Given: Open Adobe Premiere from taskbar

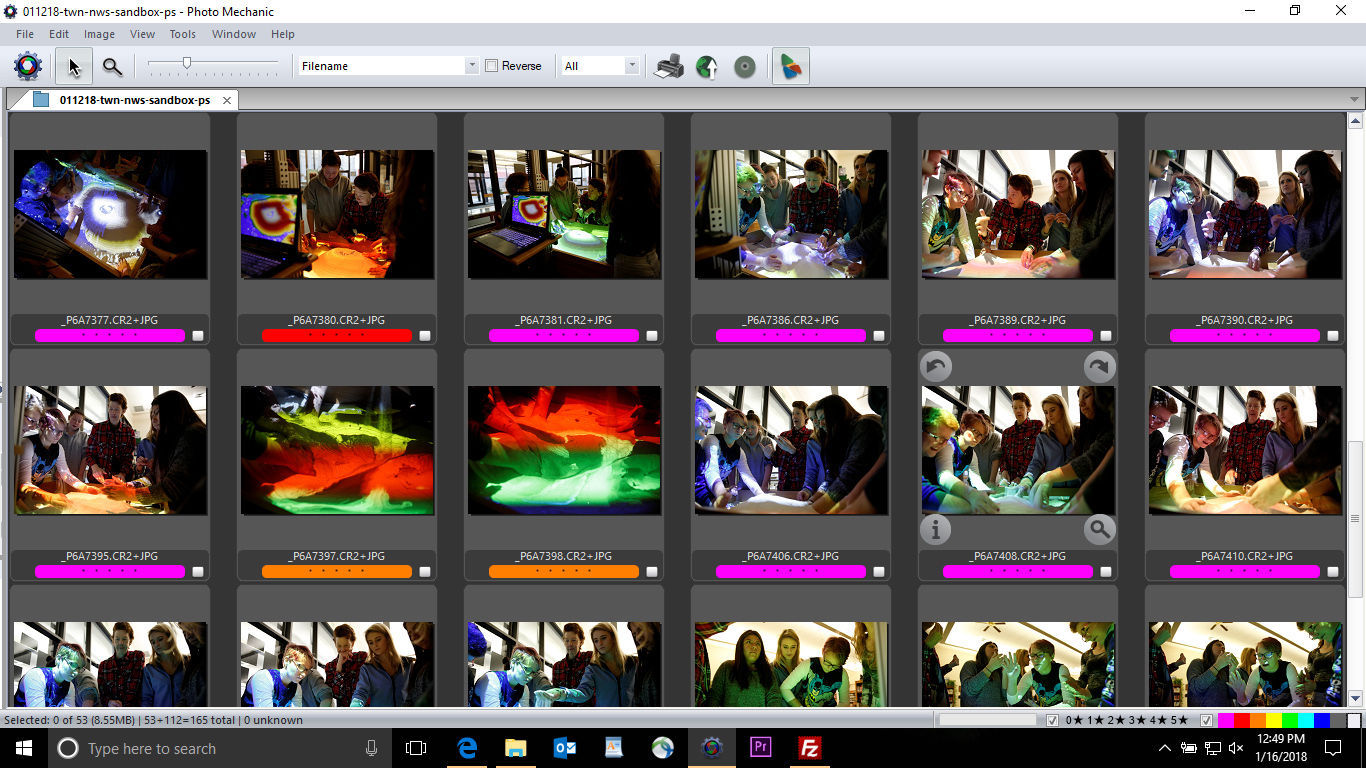Looking at the screenshot, I should (761, 748).
